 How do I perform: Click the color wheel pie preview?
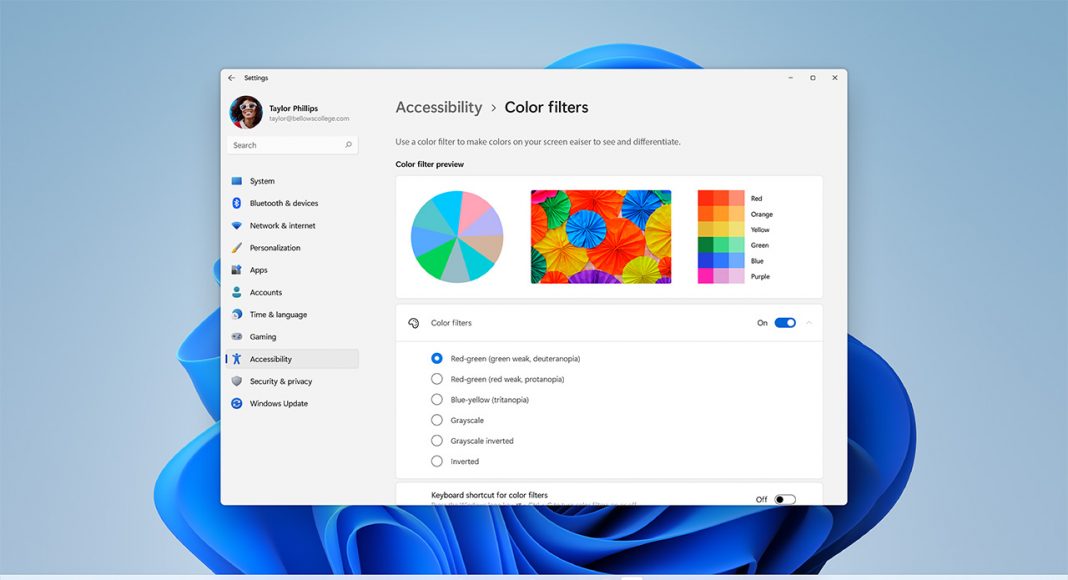[457, 236]
